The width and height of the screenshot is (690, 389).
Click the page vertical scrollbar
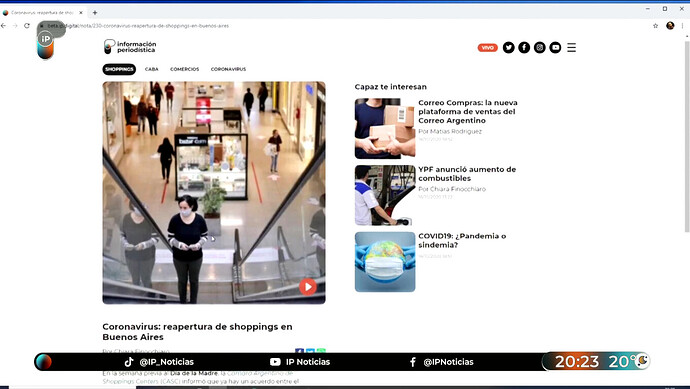687,136
